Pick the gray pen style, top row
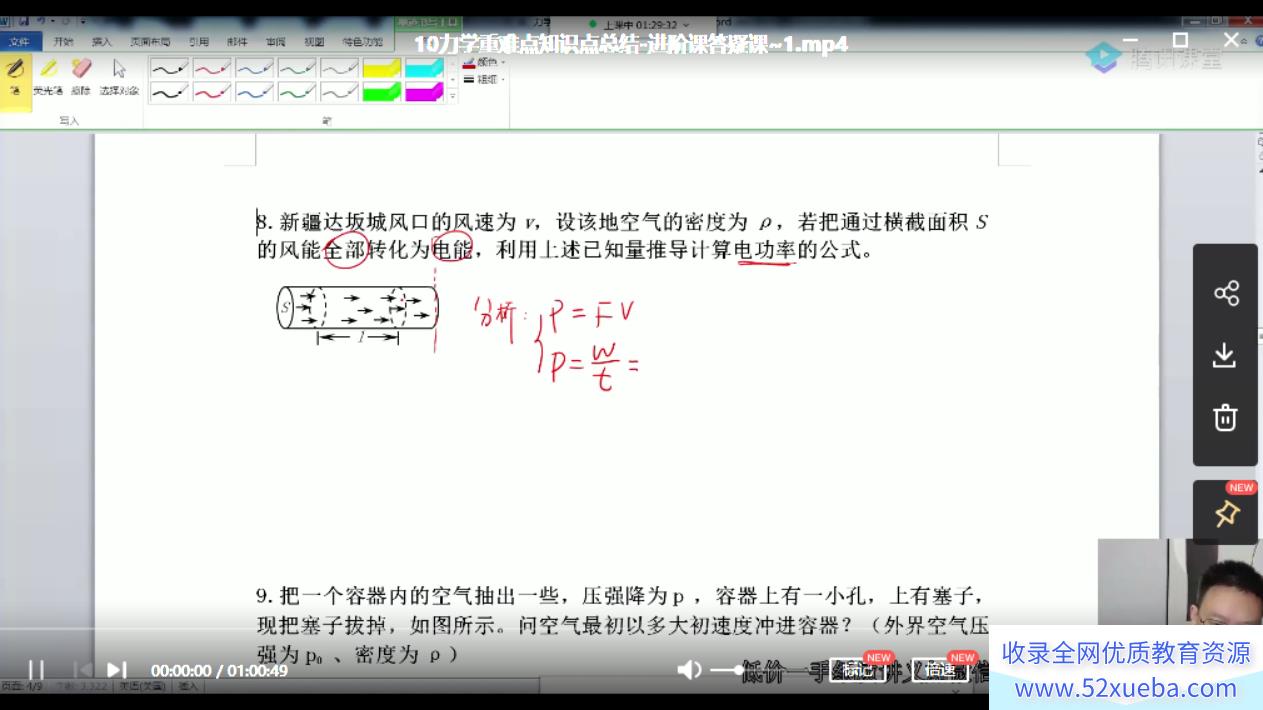 tap(339, 68)
